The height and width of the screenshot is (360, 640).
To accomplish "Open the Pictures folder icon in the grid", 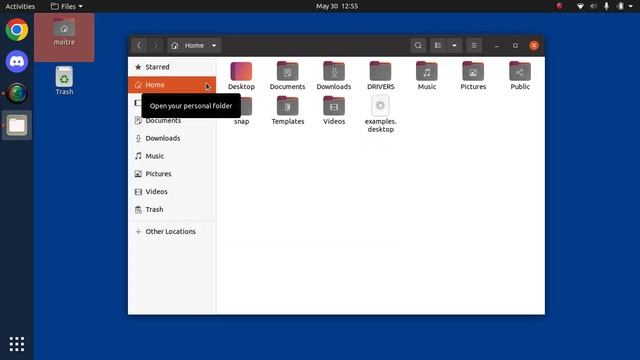I will click(x=473, y=76).
